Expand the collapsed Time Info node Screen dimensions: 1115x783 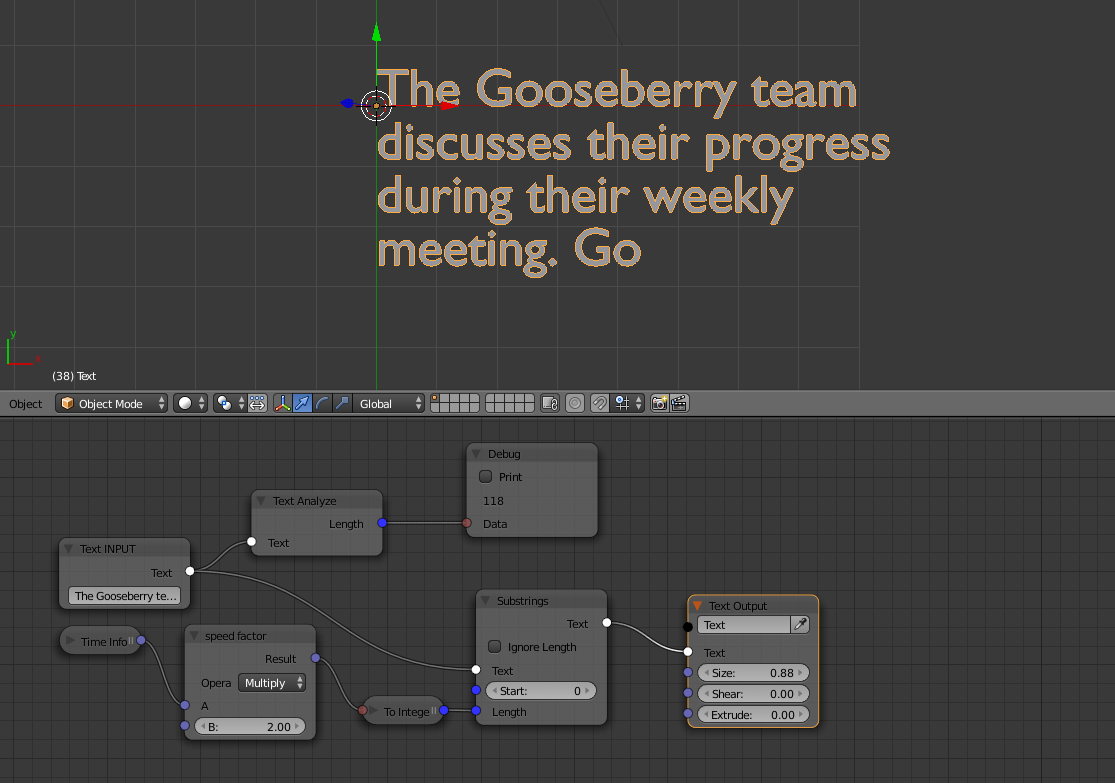[x=70, y=641]
